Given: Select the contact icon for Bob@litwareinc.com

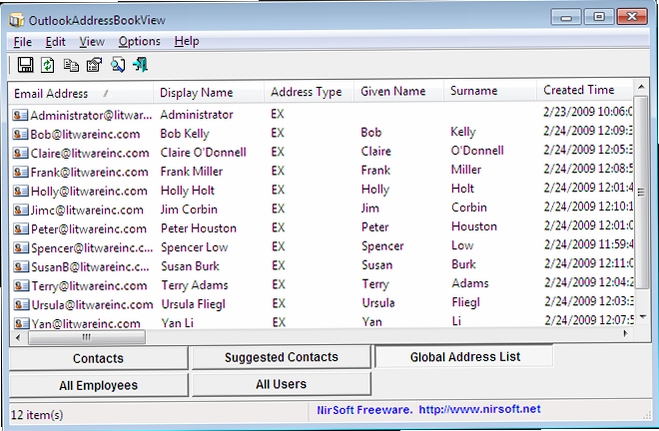Looking at the screenshot, I should pyautogui.click(x=20, y=134).
